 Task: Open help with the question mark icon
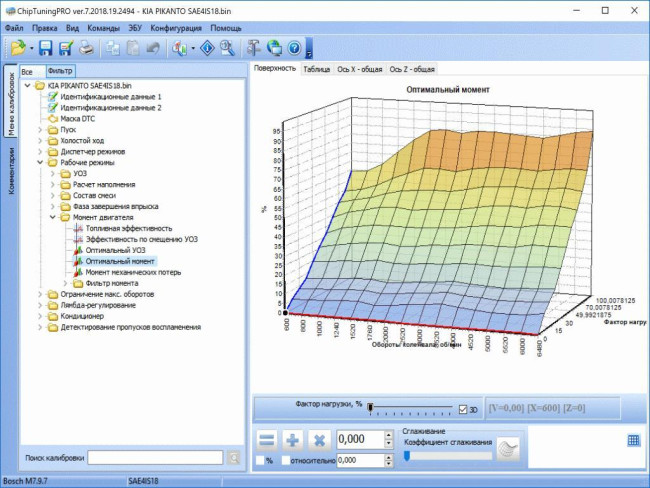294,48
